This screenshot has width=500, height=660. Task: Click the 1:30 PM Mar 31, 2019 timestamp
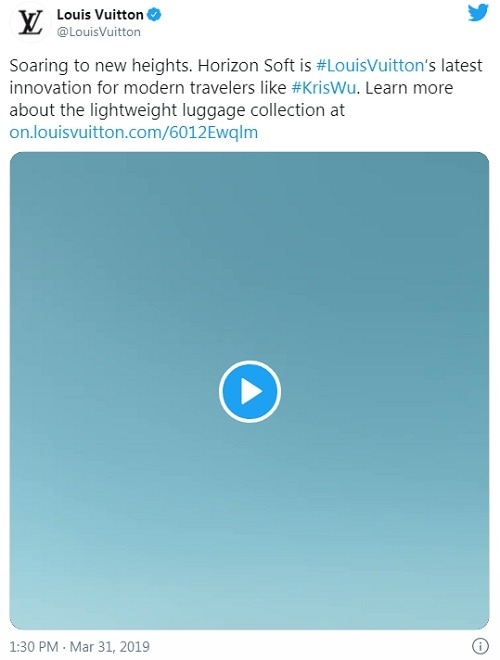coord(80,646)
